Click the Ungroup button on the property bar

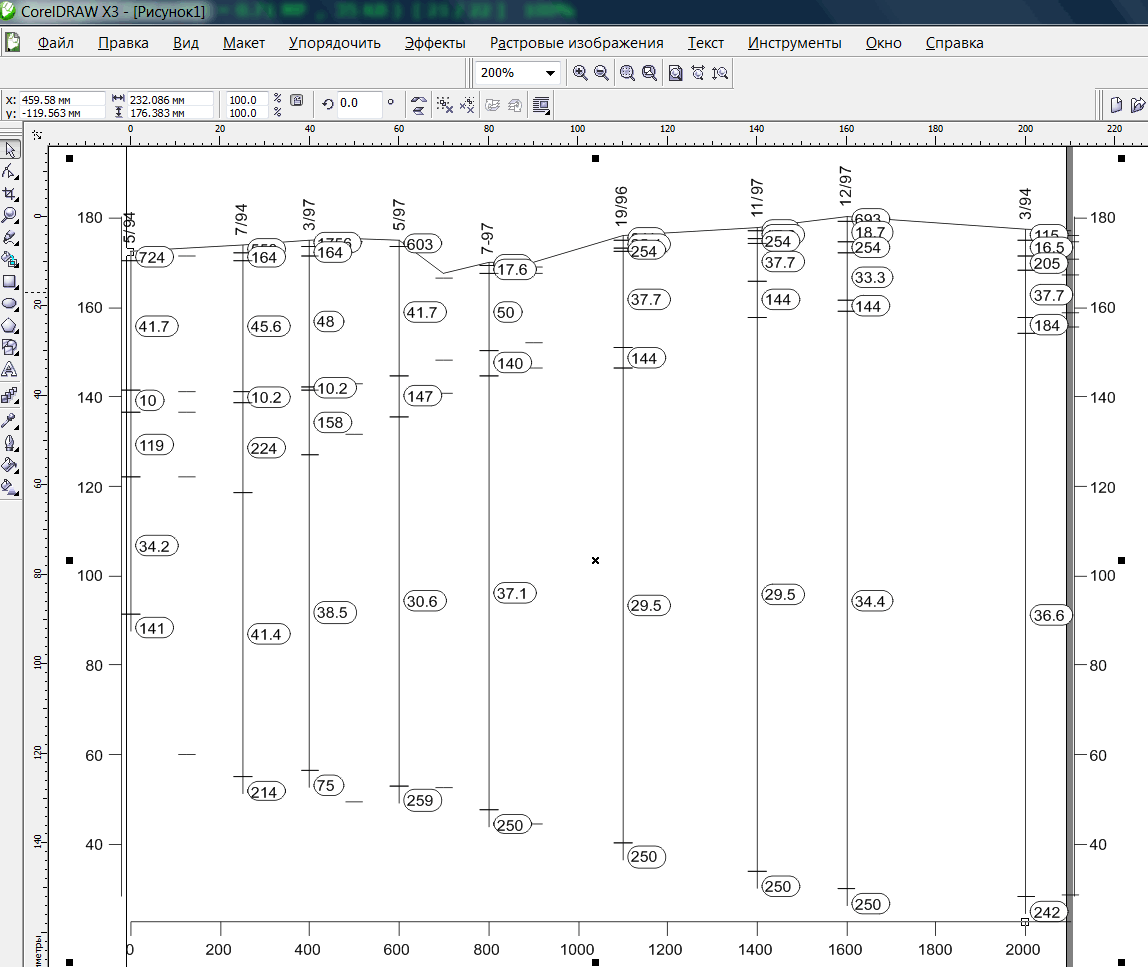445,105
